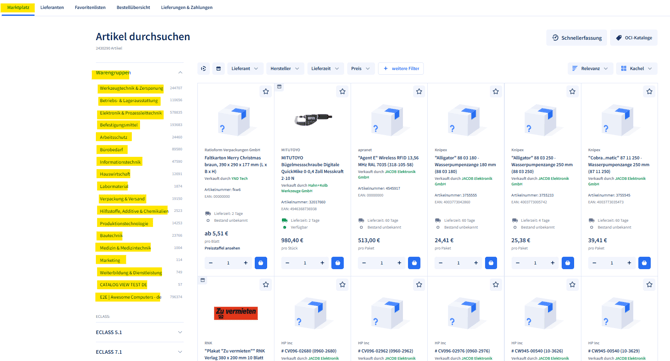Click the catalog icon left of Lieferant filter
This screenshot has height=361, width=670.
[x=218, y=68]
